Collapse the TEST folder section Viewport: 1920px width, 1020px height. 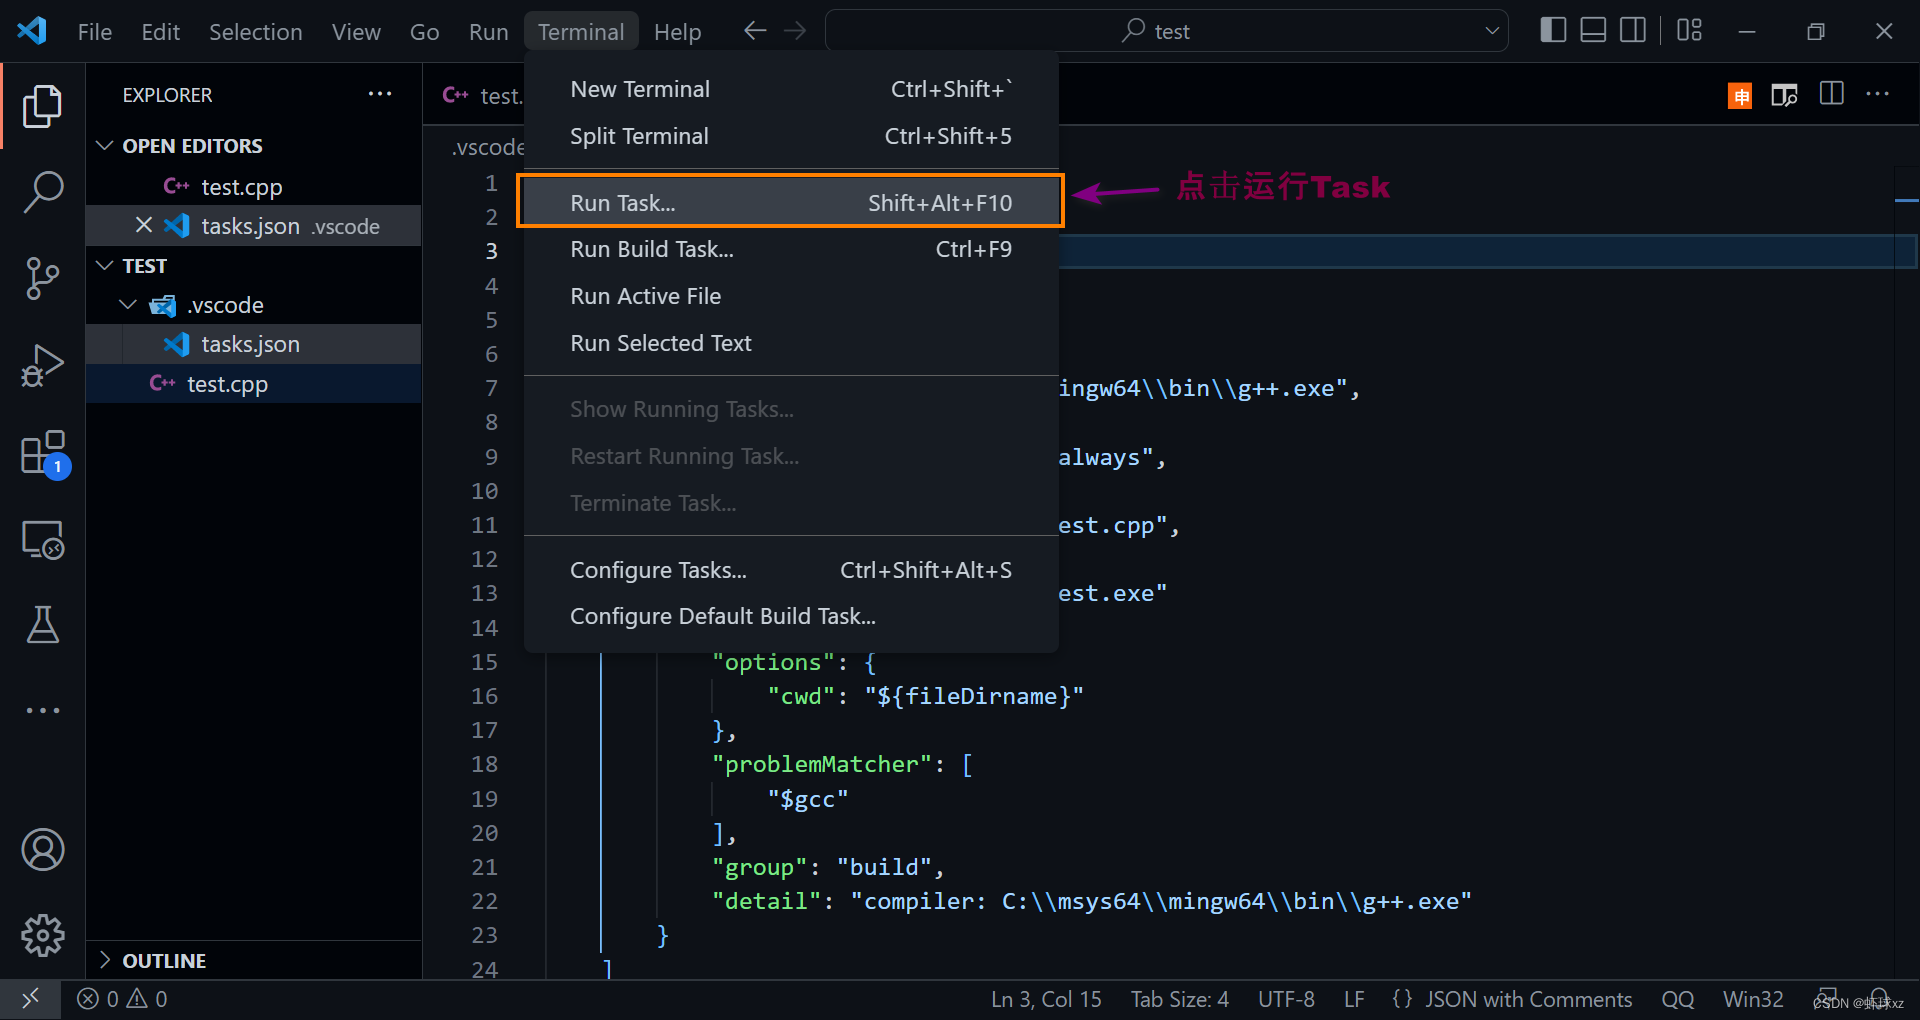(x=104, y=266)
